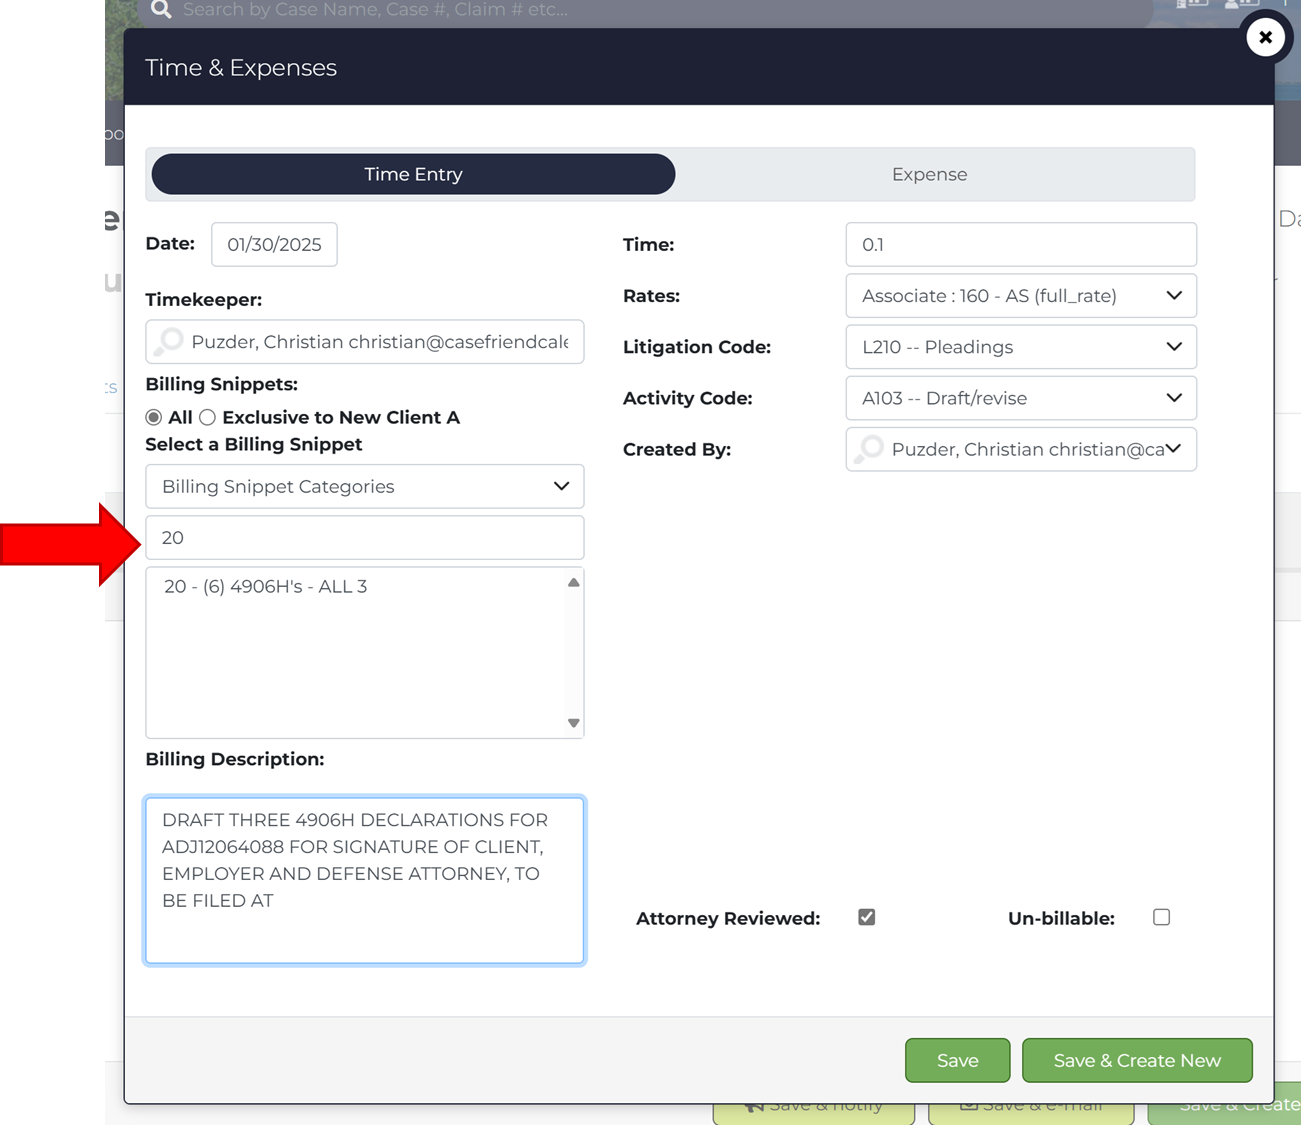Click the search magnifier icon at top

[x=161, y=10]
